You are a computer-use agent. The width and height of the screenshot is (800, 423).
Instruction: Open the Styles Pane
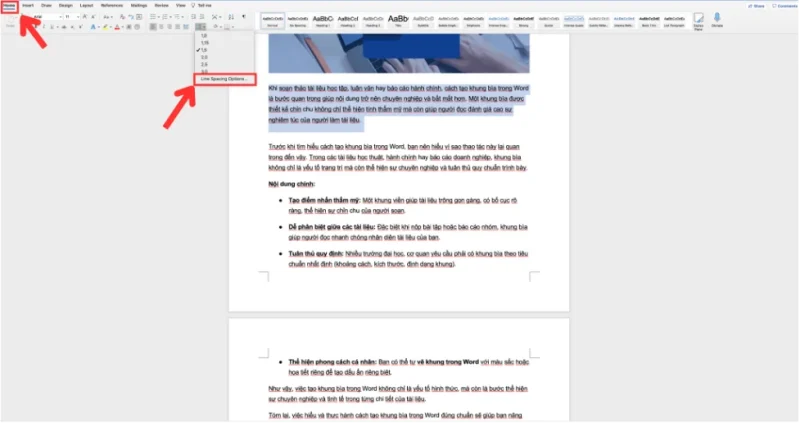[x=698, y=21]
